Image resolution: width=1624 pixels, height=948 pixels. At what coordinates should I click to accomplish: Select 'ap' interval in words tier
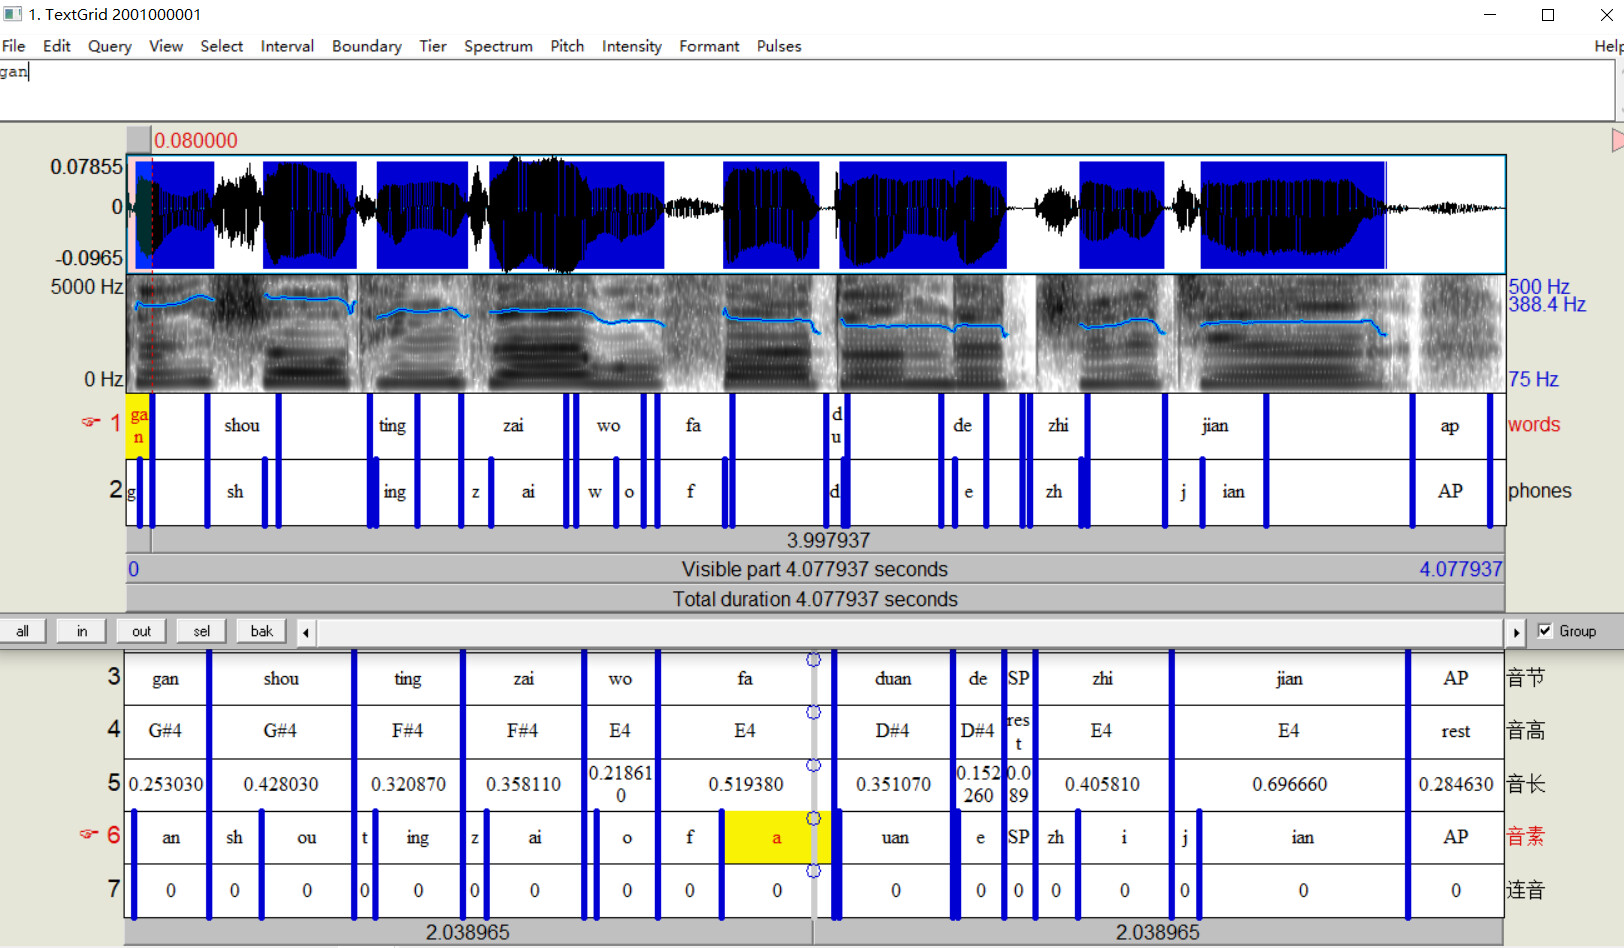[1450, 426]
